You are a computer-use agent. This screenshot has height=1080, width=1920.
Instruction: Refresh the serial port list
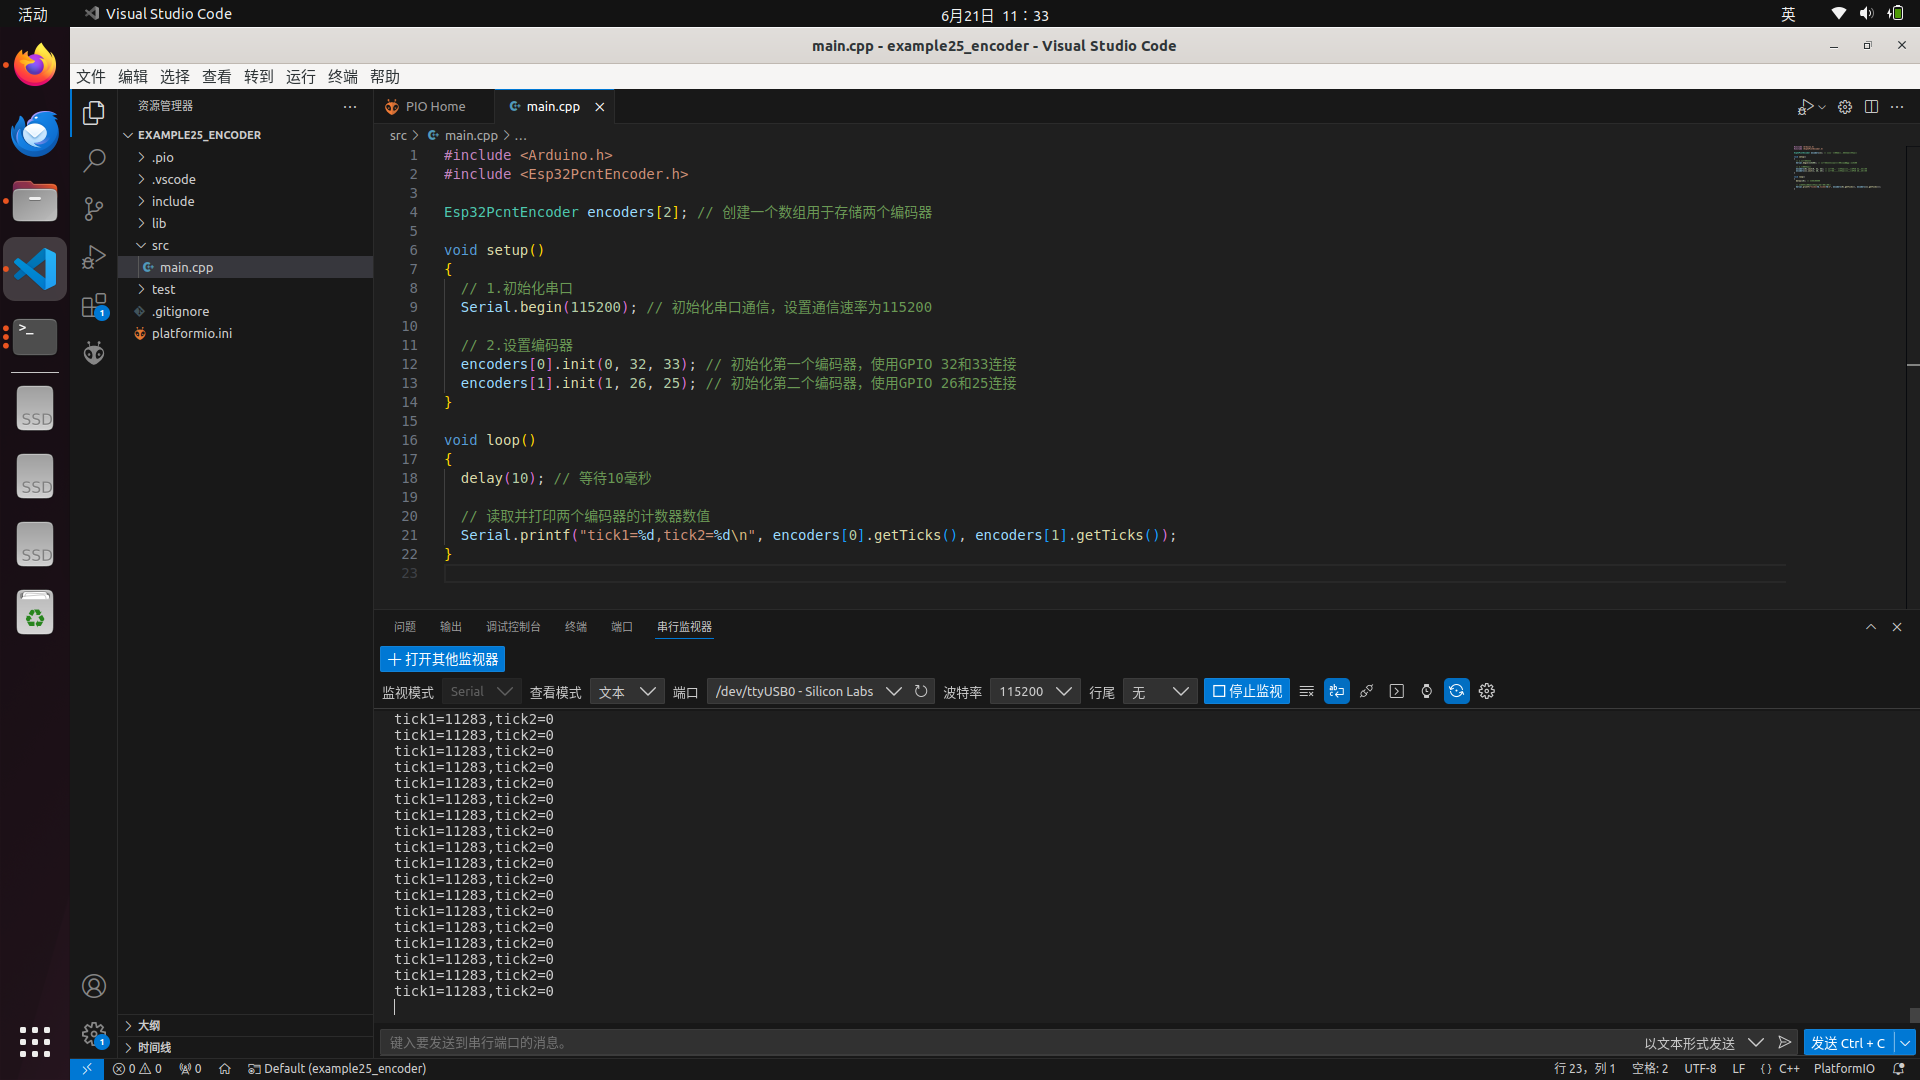[x=921, y=691]
